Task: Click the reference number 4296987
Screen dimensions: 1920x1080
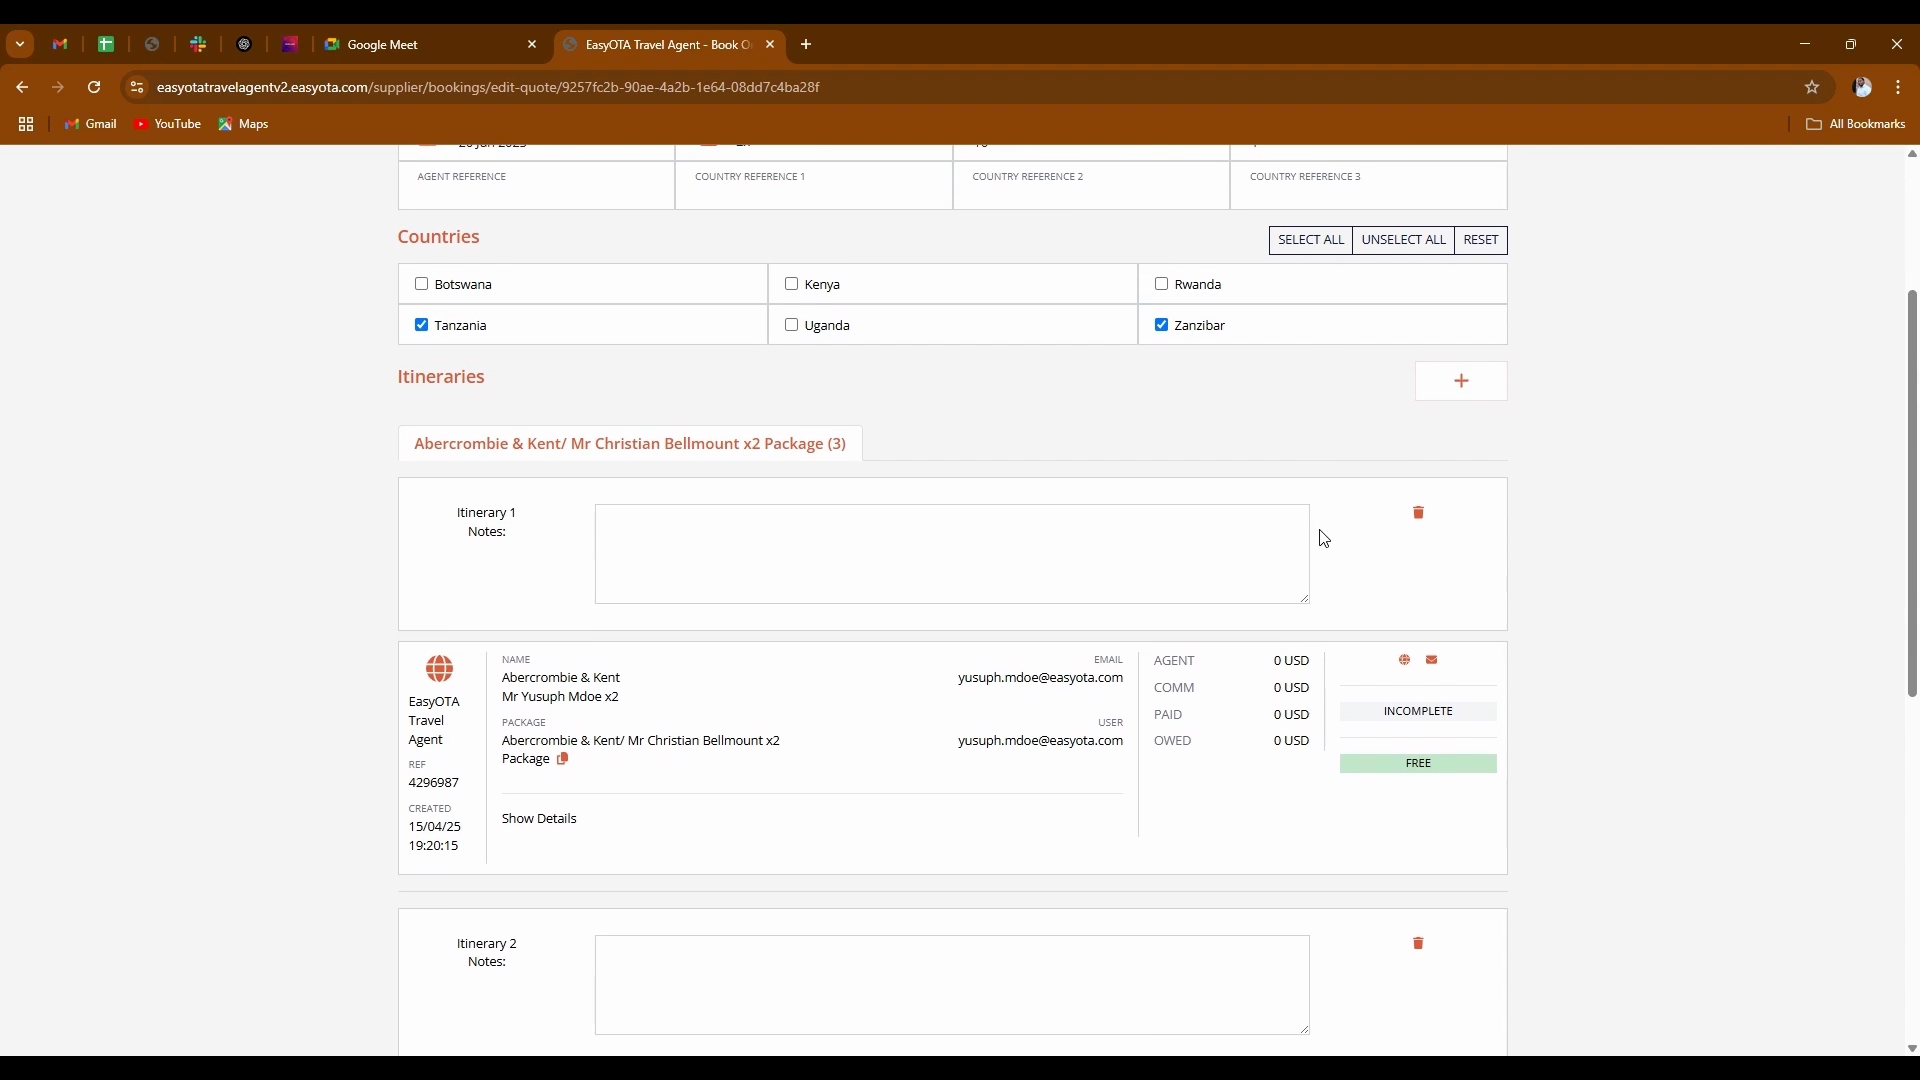Action: point(434,783)
